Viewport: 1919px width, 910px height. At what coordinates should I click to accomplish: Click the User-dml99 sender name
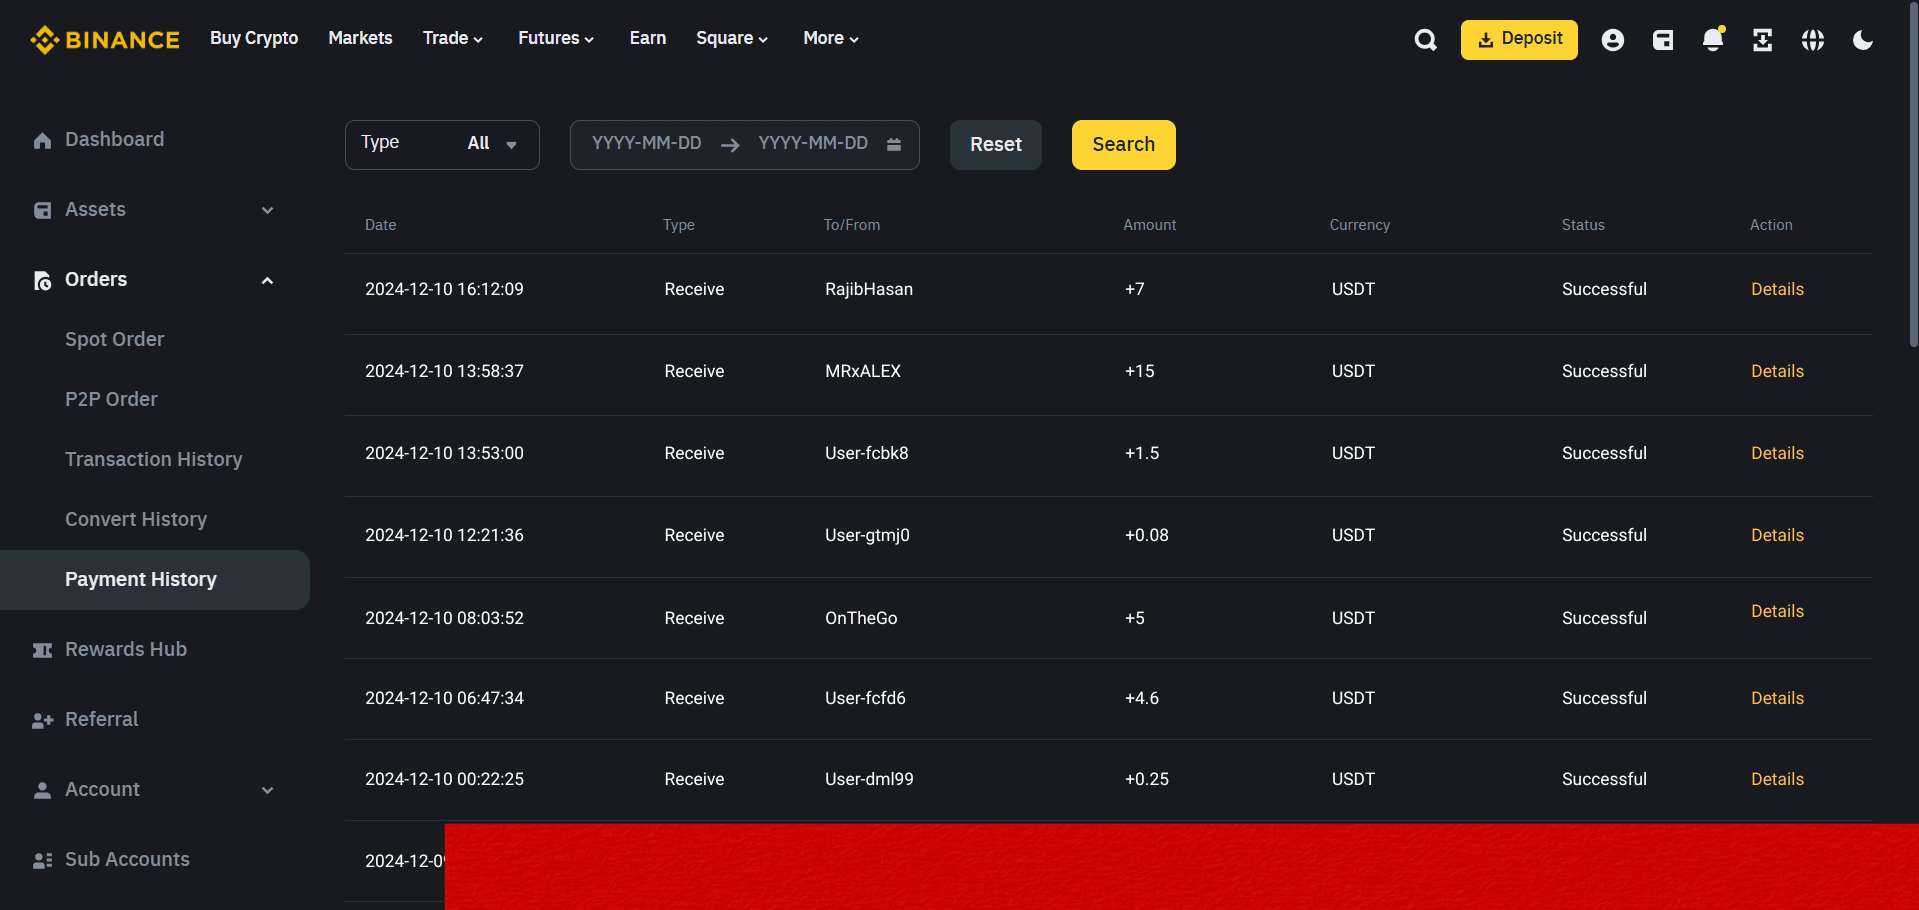(869, 779)
